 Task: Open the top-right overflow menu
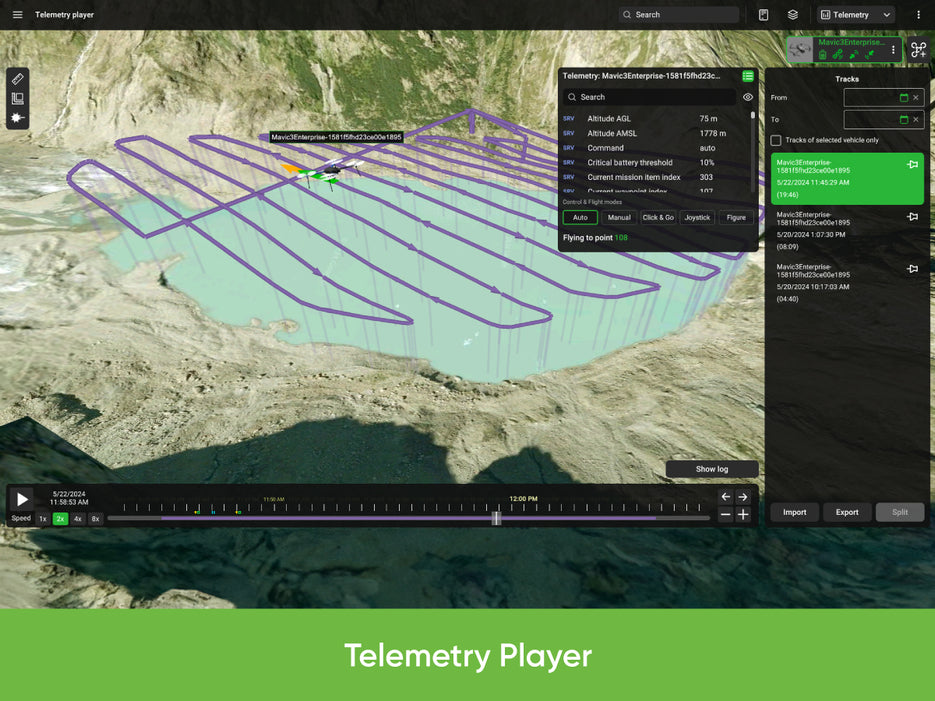click(918, 15)
